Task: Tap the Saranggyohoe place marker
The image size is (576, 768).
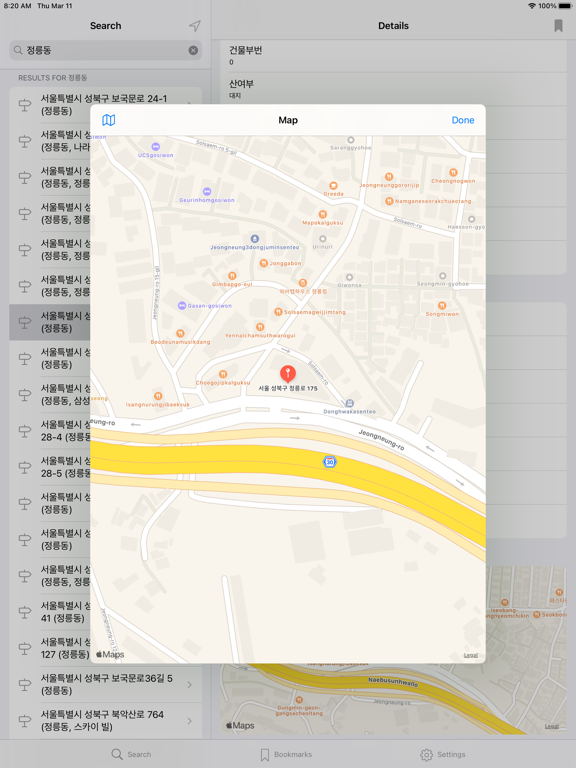Action: click(x=351, y=140)
